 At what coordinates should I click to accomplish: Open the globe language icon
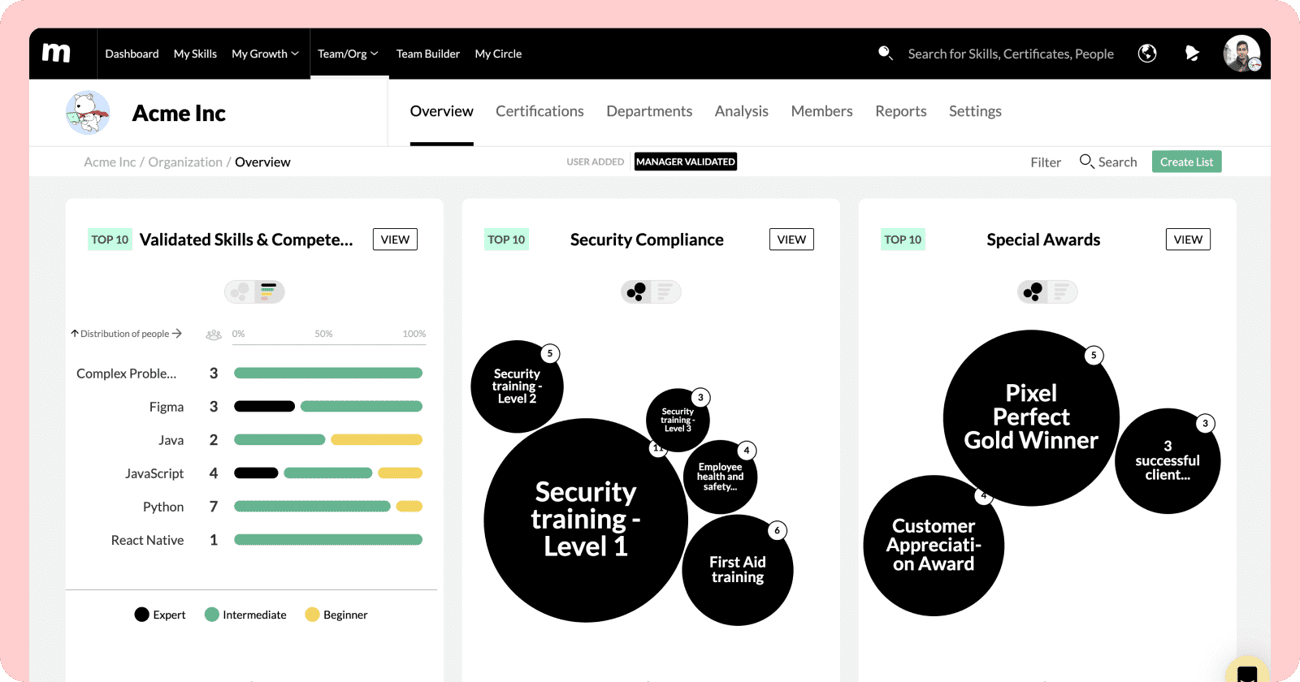(1147, 53)
